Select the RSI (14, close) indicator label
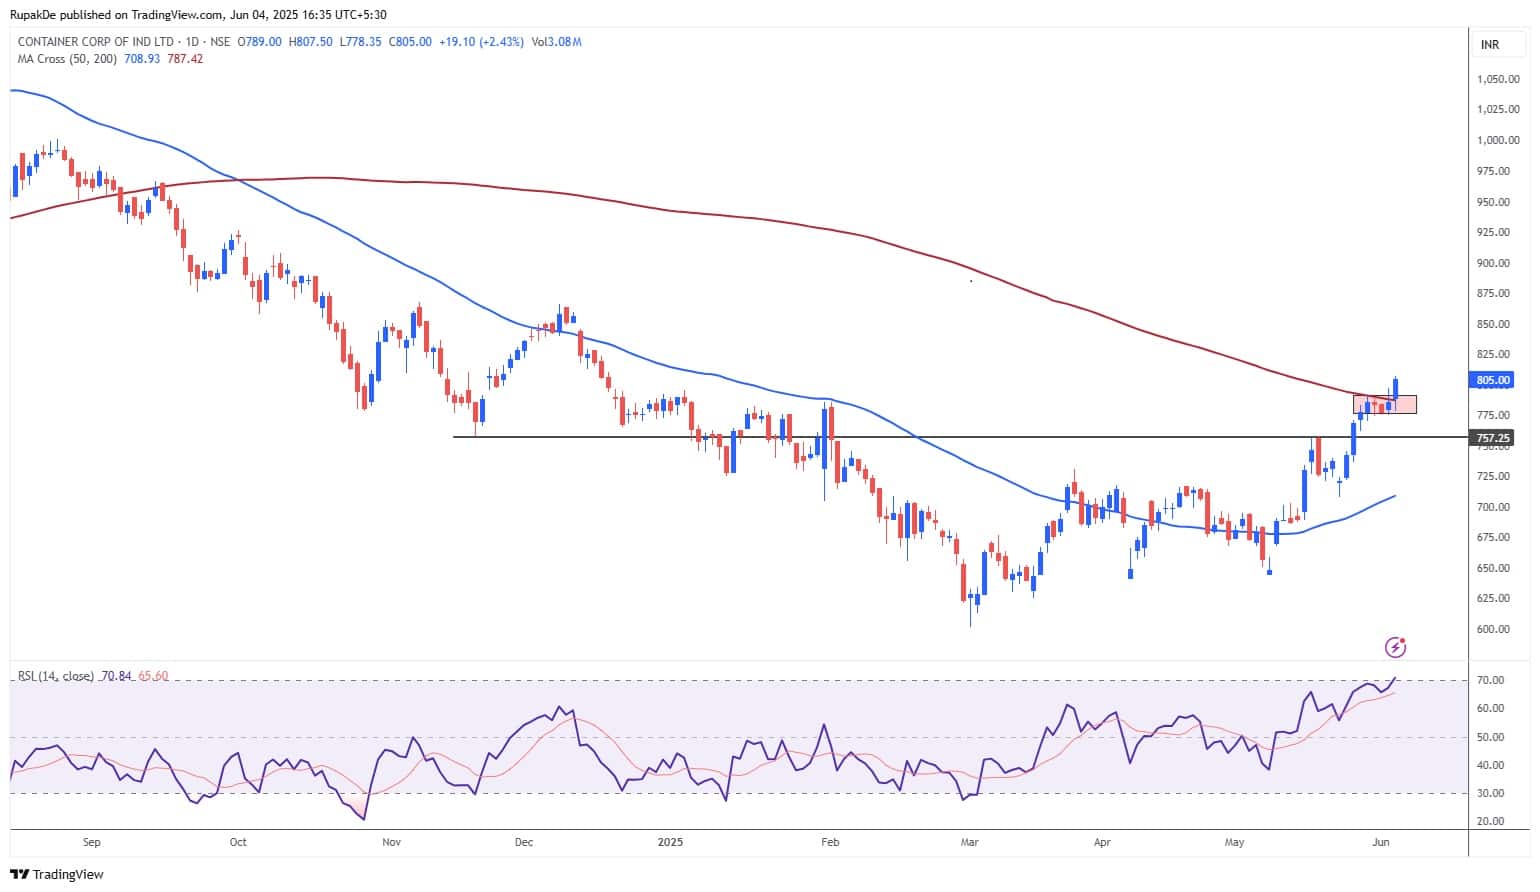Image resolution: width=1540 pixels, height=892 pixels. point(56,676)
